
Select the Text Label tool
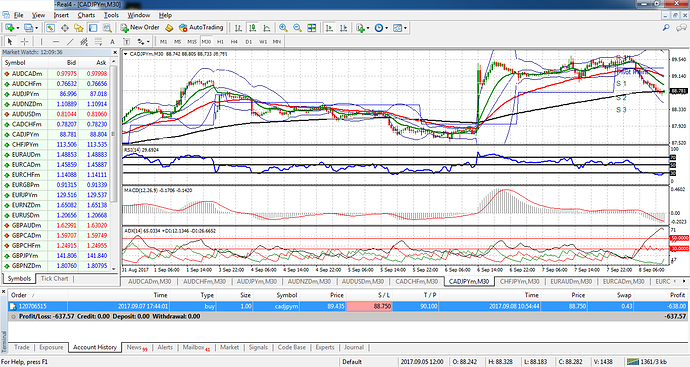126,42
